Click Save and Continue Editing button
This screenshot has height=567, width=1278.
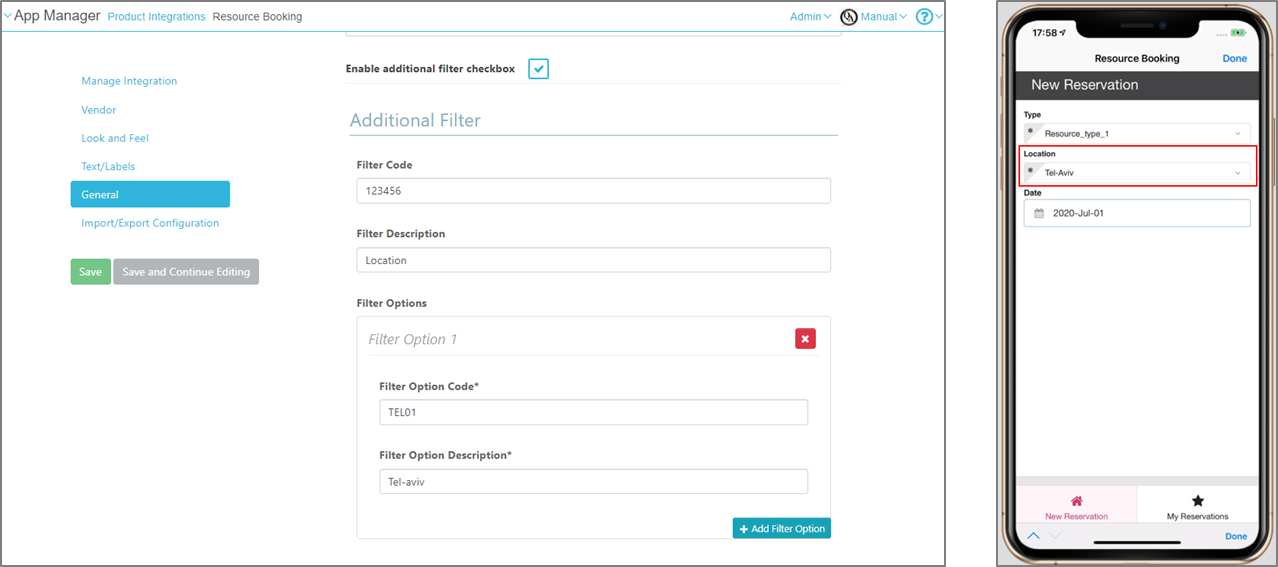click(186, 272)
